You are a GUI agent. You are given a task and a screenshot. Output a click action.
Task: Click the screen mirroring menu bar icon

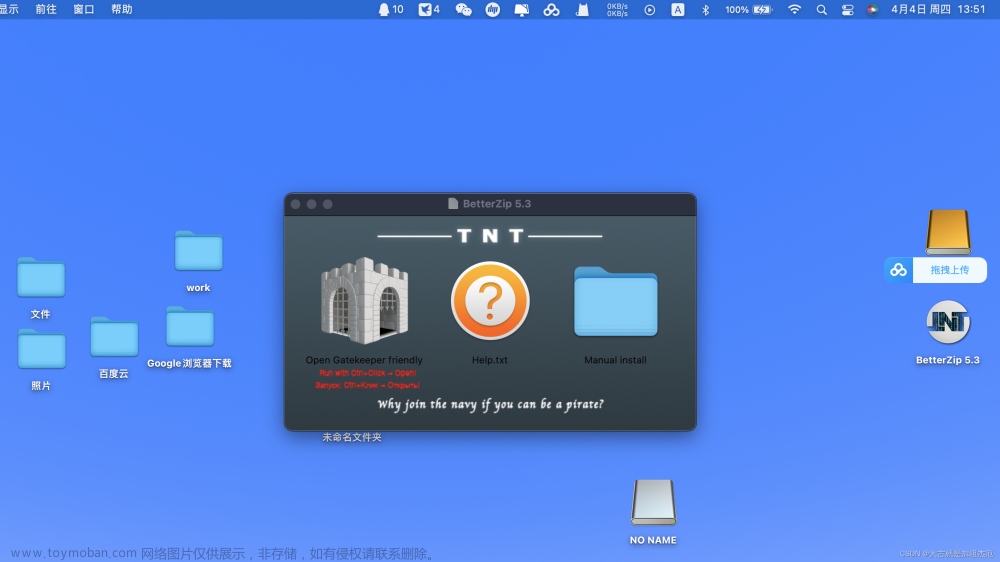tap(522, 10)
